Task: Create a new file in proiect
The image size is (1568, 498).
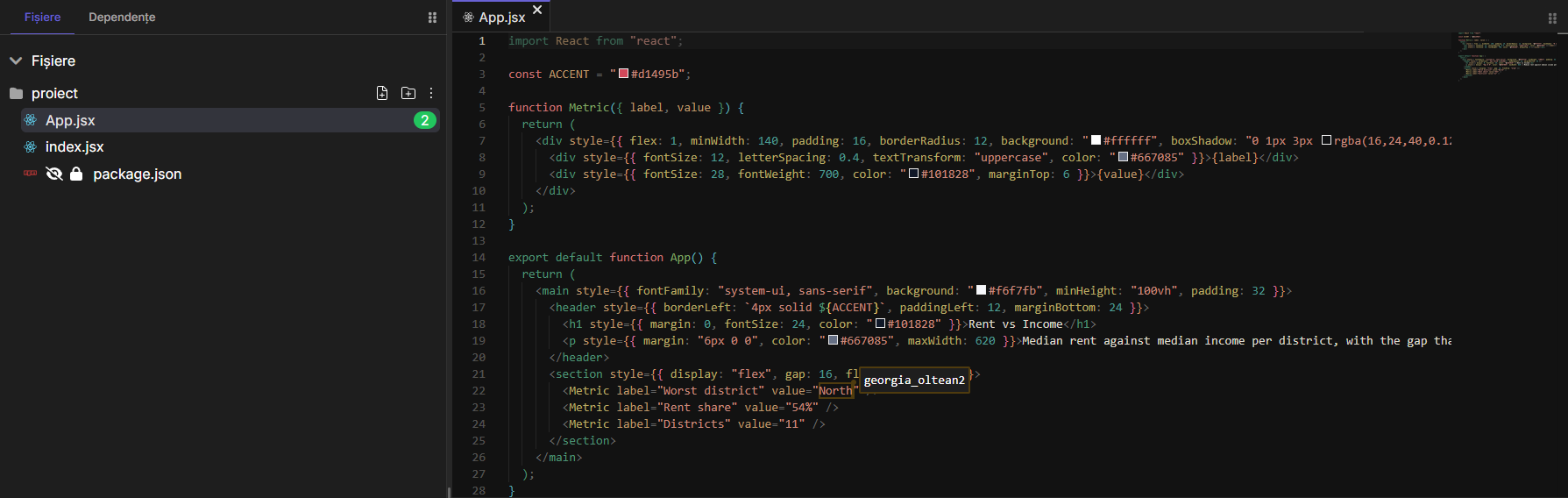Action: pyautogui.click(x=382, y=93)
